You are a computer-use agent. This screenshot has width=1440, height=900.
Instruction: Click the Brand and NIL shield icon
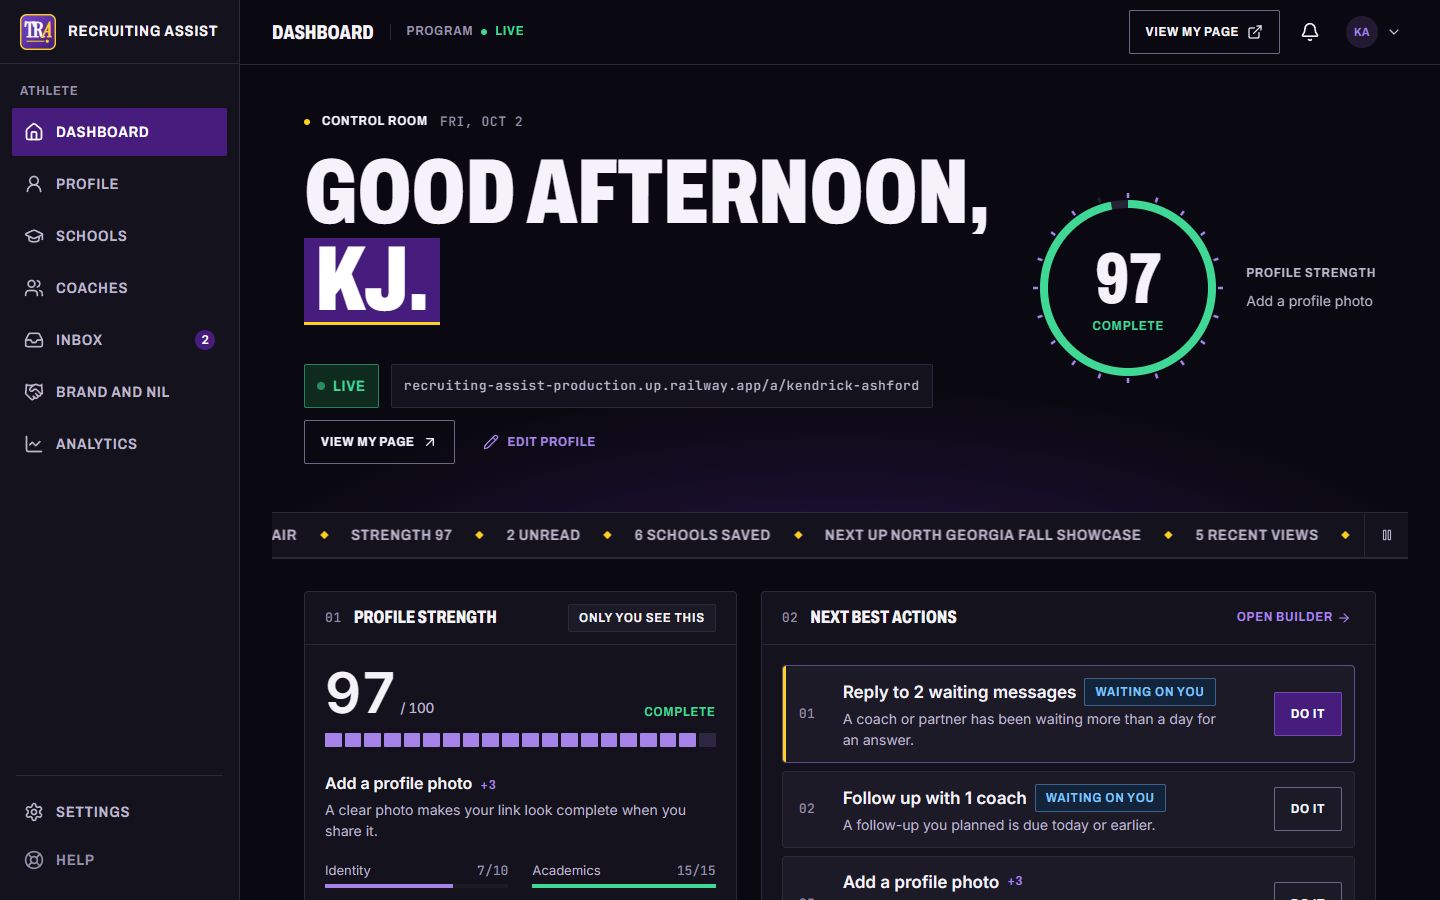point(34,392)
